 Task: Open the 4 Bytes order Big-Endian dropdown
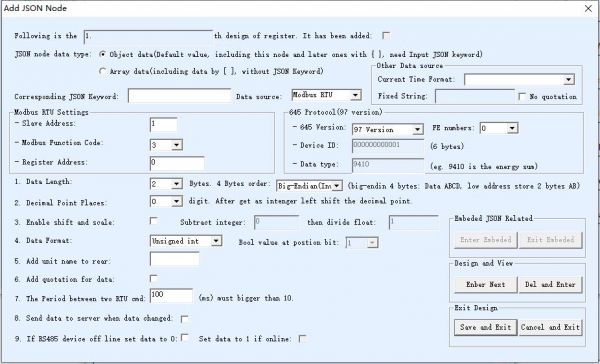pyautogui.click(x=337, y=186)
